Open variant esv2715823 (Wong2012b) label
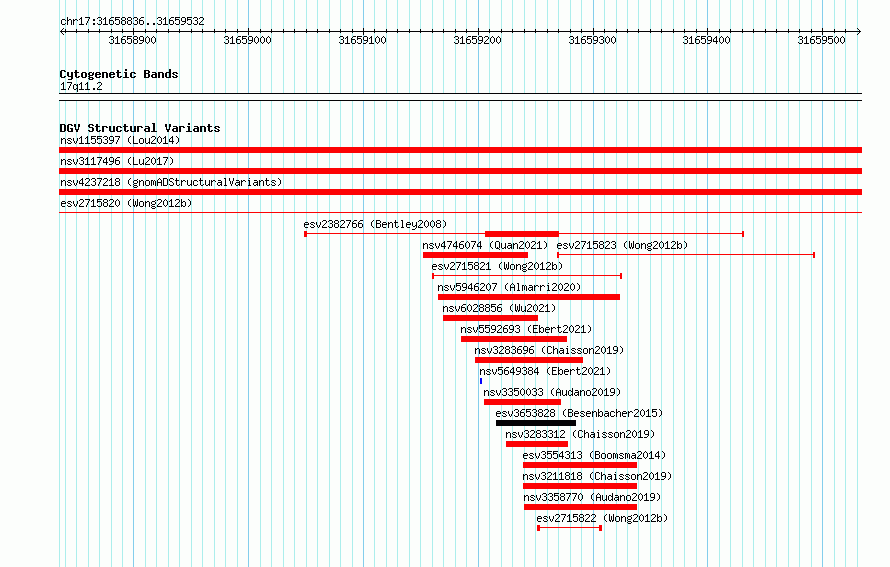 coord(622,245)
